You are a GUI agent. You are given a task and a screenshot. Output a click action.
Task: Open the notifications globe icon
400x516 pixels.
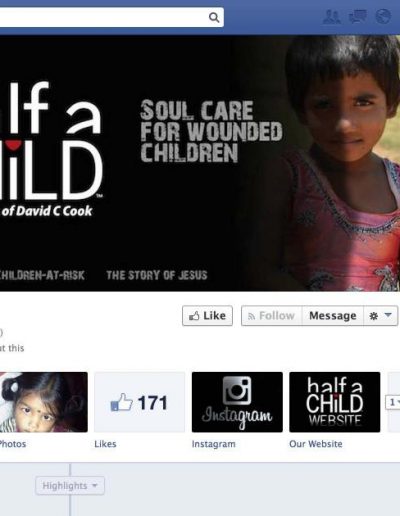click(383, 17)
